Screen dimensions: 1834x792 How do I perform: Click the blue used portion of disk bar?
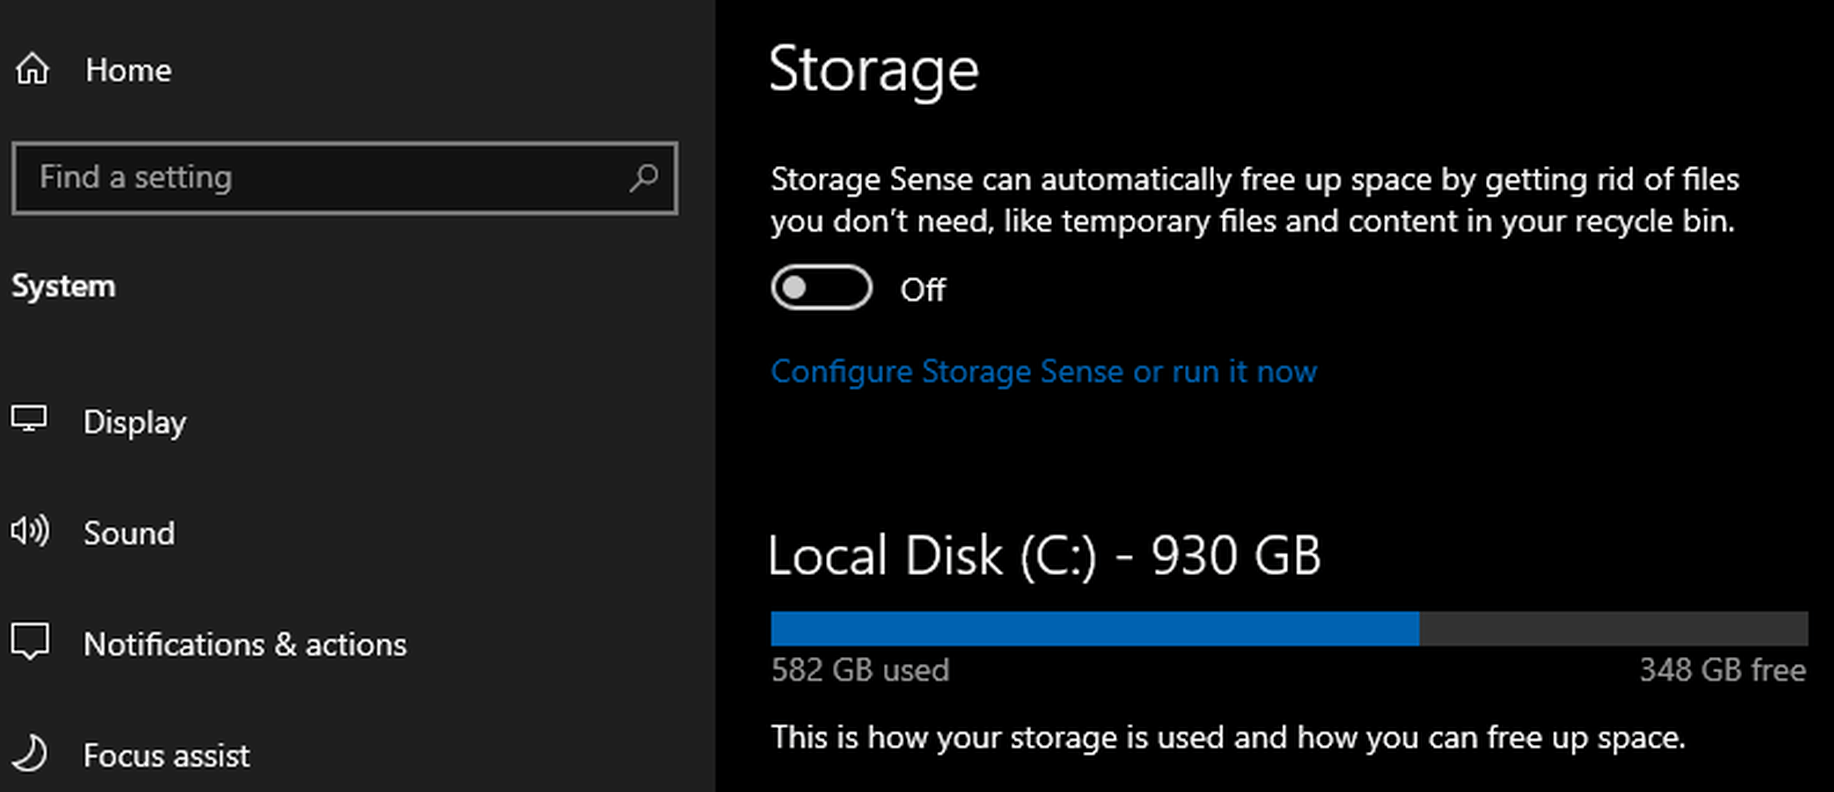[1095, 629]
